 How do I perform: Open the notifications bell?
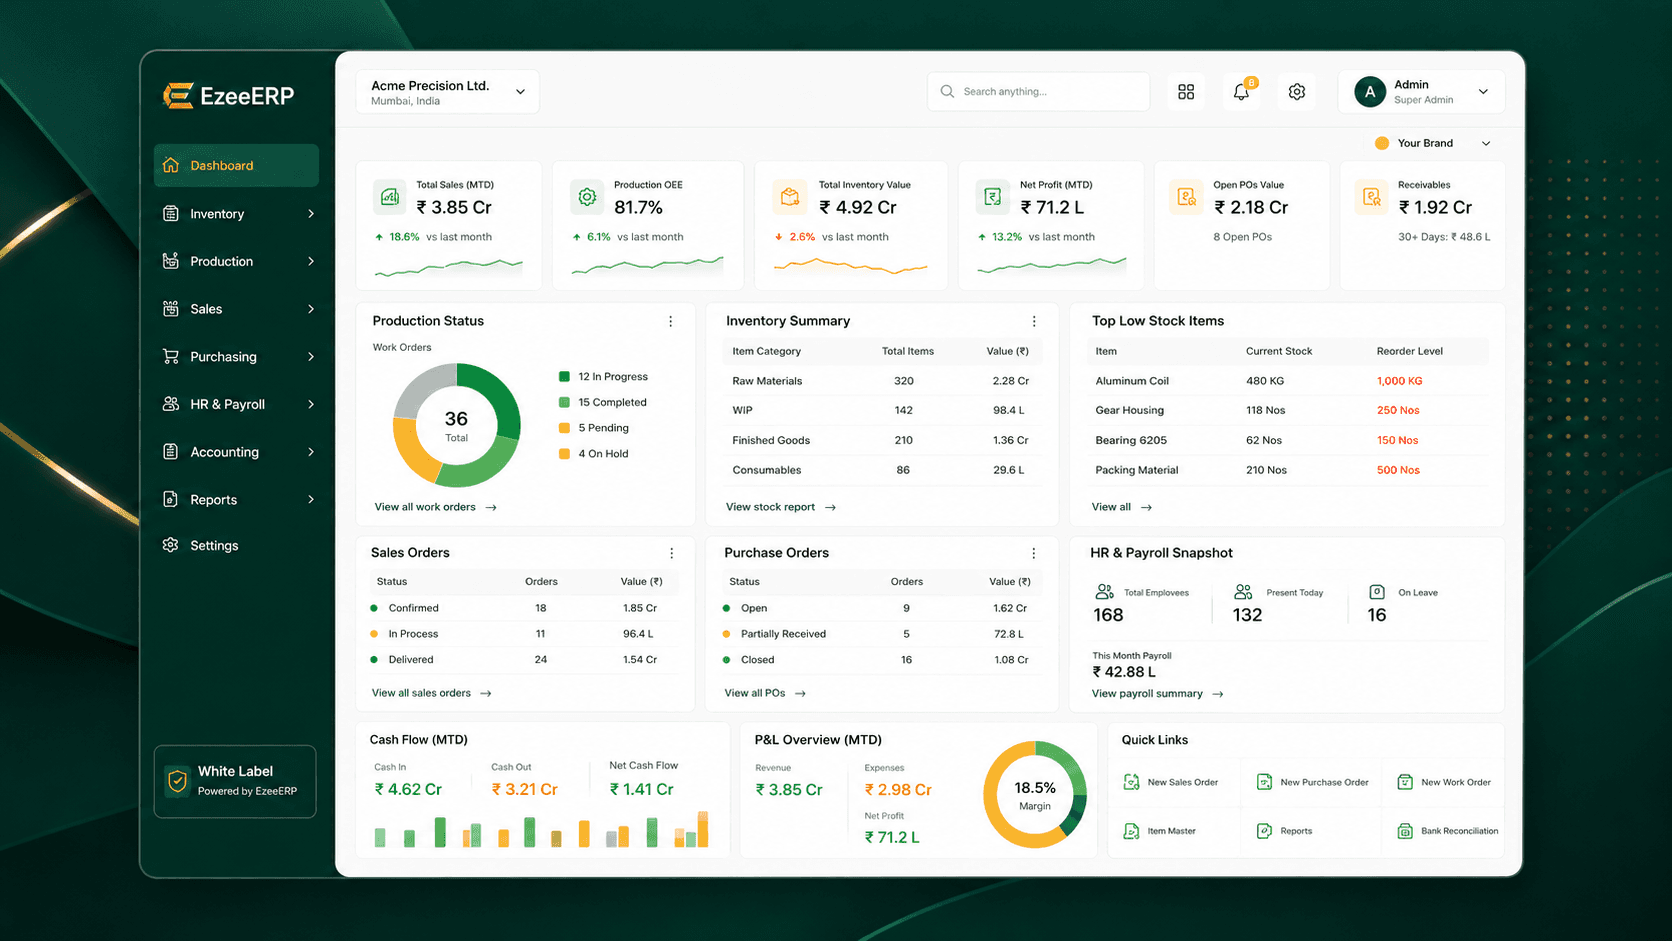[x=1241, y=92]
